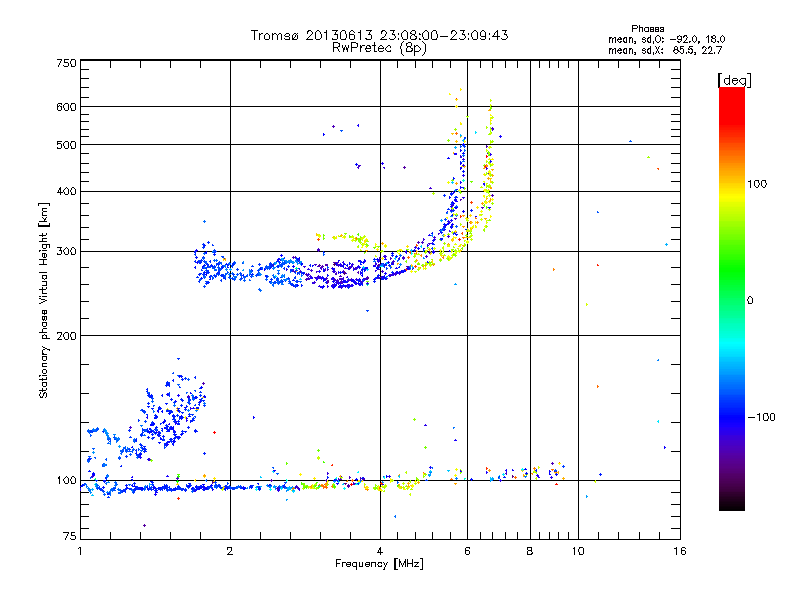Click y-axis tick label '750'

point(67,63)
